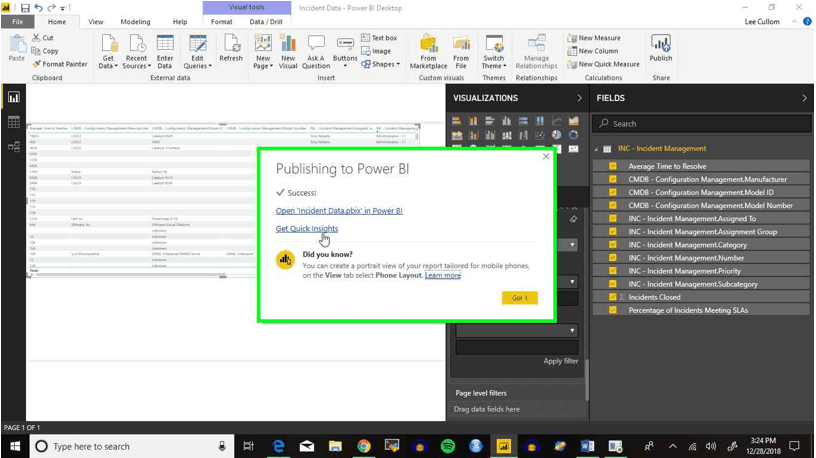Uncheck Percentage of Incidents Meeting SLAs
Image resolution: width=816 pixels, height=458 pixels.
613,310
